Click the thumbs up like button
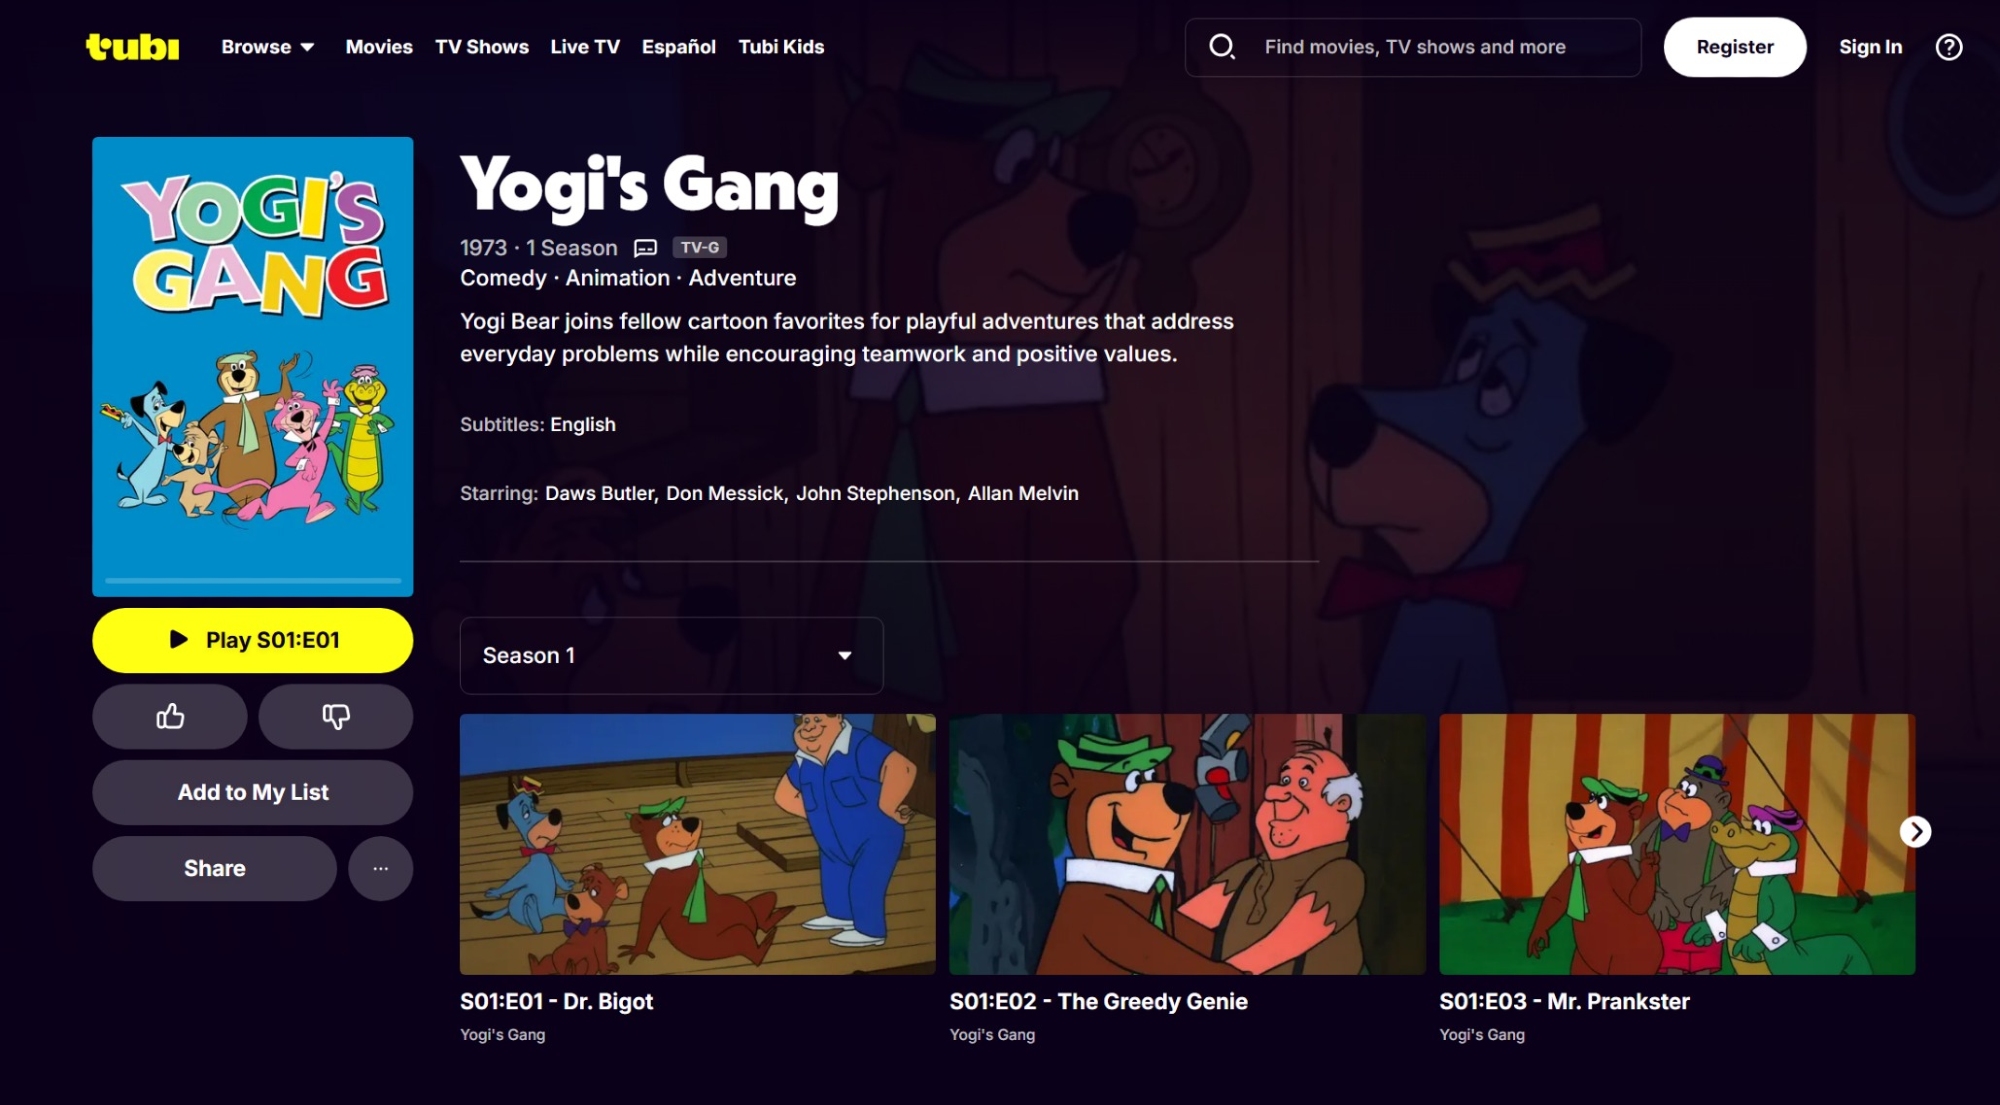This screenshot has height=1105, width=2000. coord(170,716)
